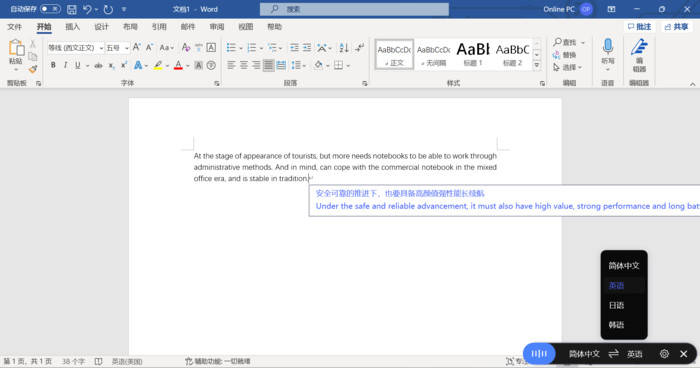Open the font name dropdown
Screen dimensions: 700x368
101,48
